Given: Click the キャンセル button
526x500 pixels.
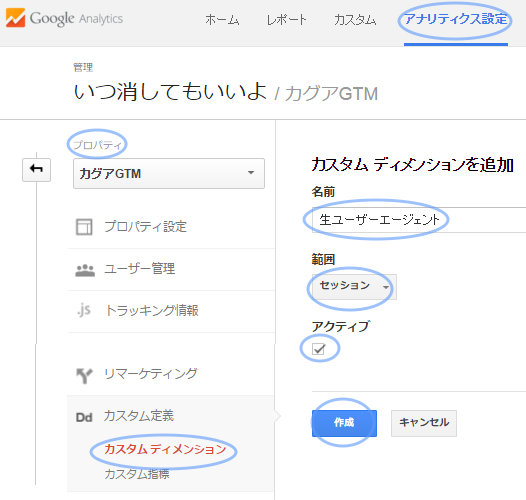Looking at the screenshot, I should tap(424, 423).
